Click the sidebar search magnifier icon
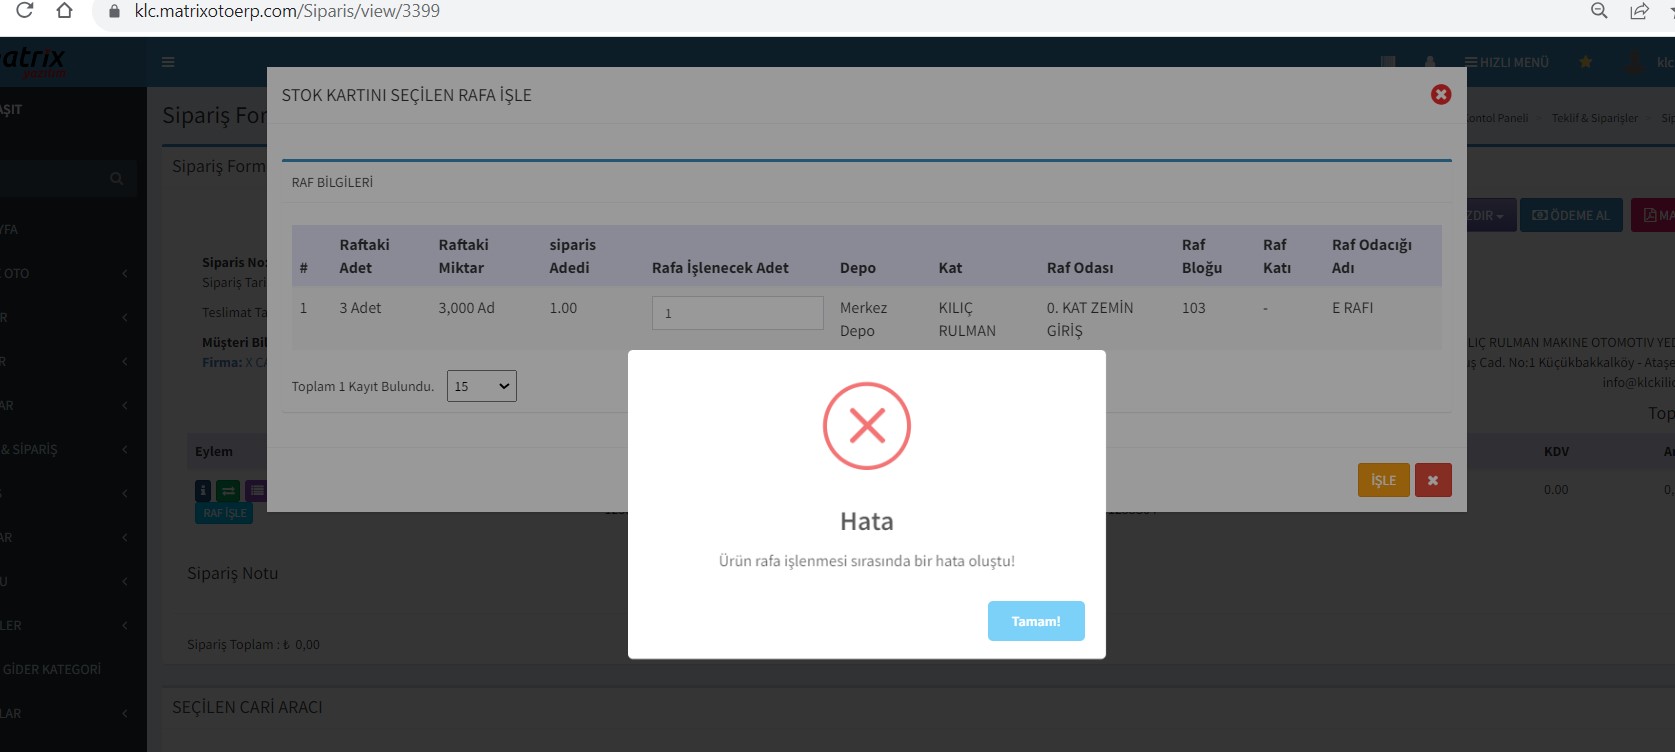Screen dimensions: 1675x752 pyautogui.click(x=117, y=178)
